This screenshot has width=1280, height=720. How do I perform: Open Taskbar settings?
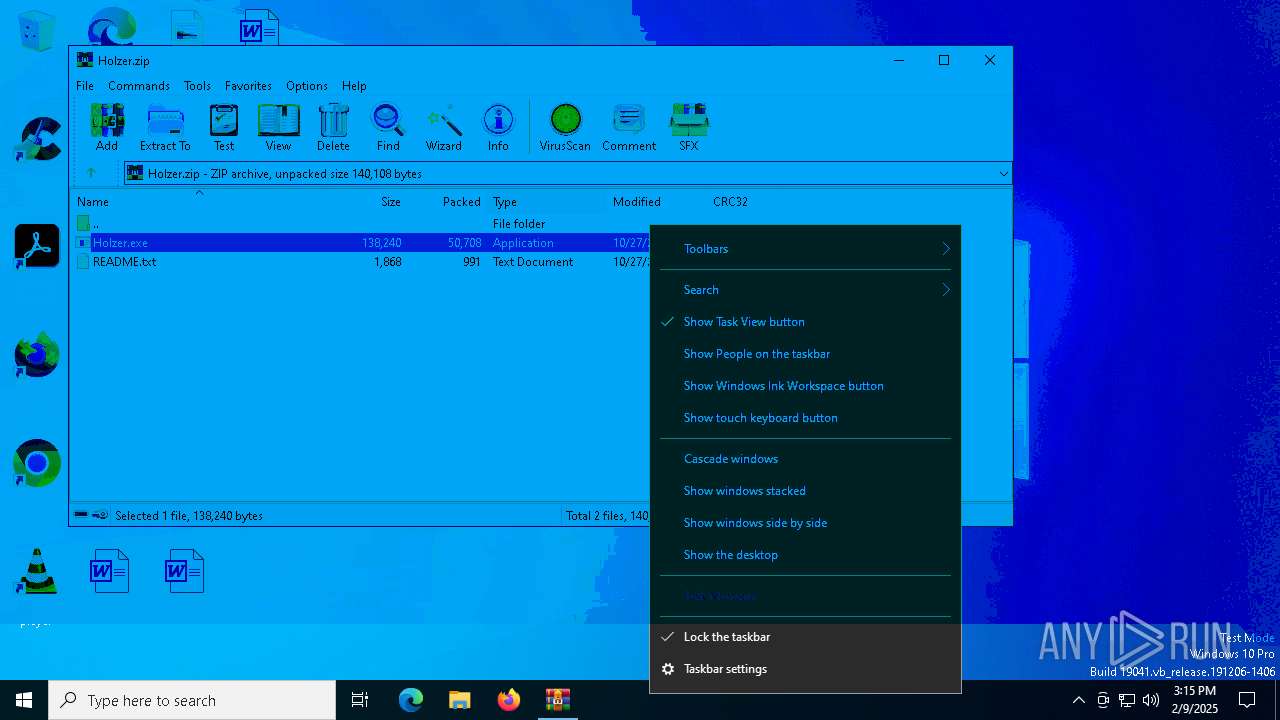tap(805, 669)
